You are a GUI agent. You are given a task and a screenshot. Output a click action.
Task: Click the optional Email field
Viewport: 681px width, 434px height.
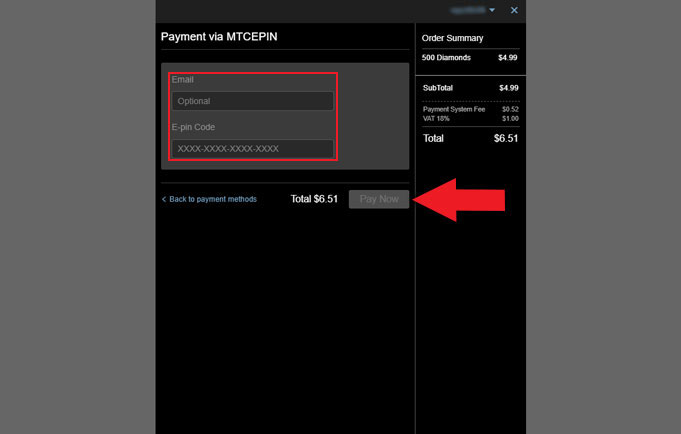click(x=252, y=101)
